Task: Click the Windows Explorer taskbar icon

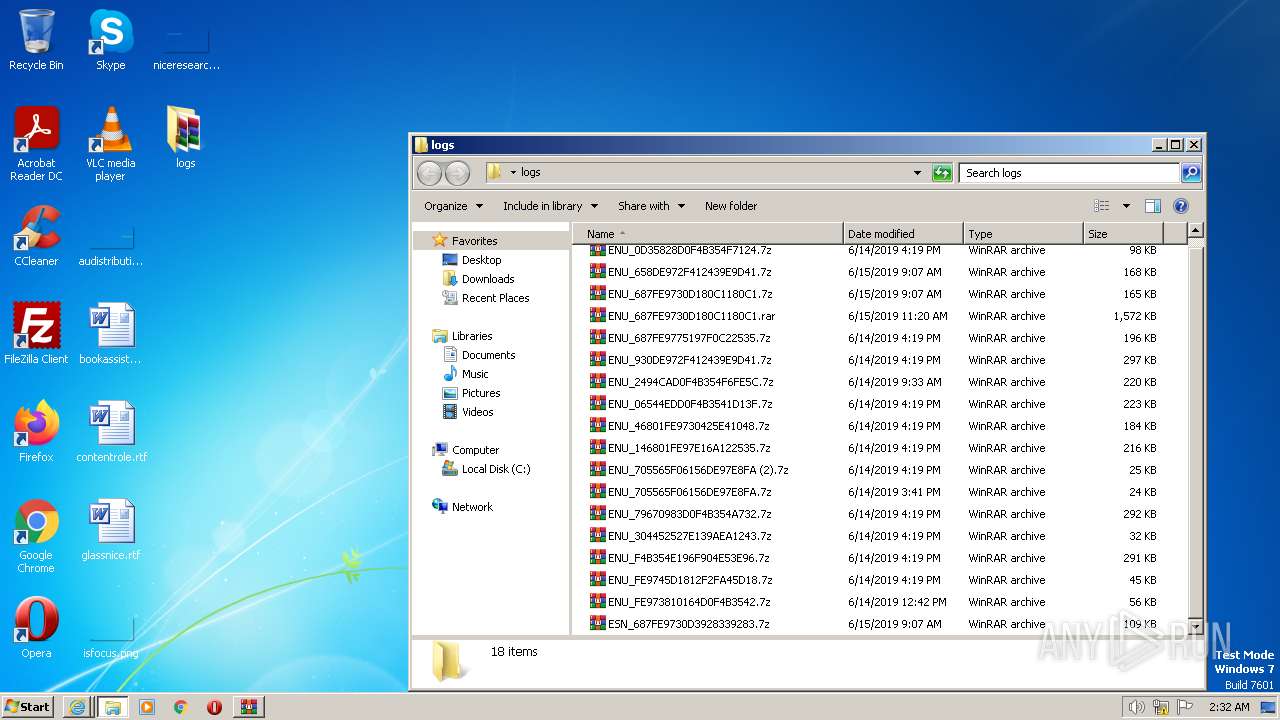Action: click(x=112, y=707)
